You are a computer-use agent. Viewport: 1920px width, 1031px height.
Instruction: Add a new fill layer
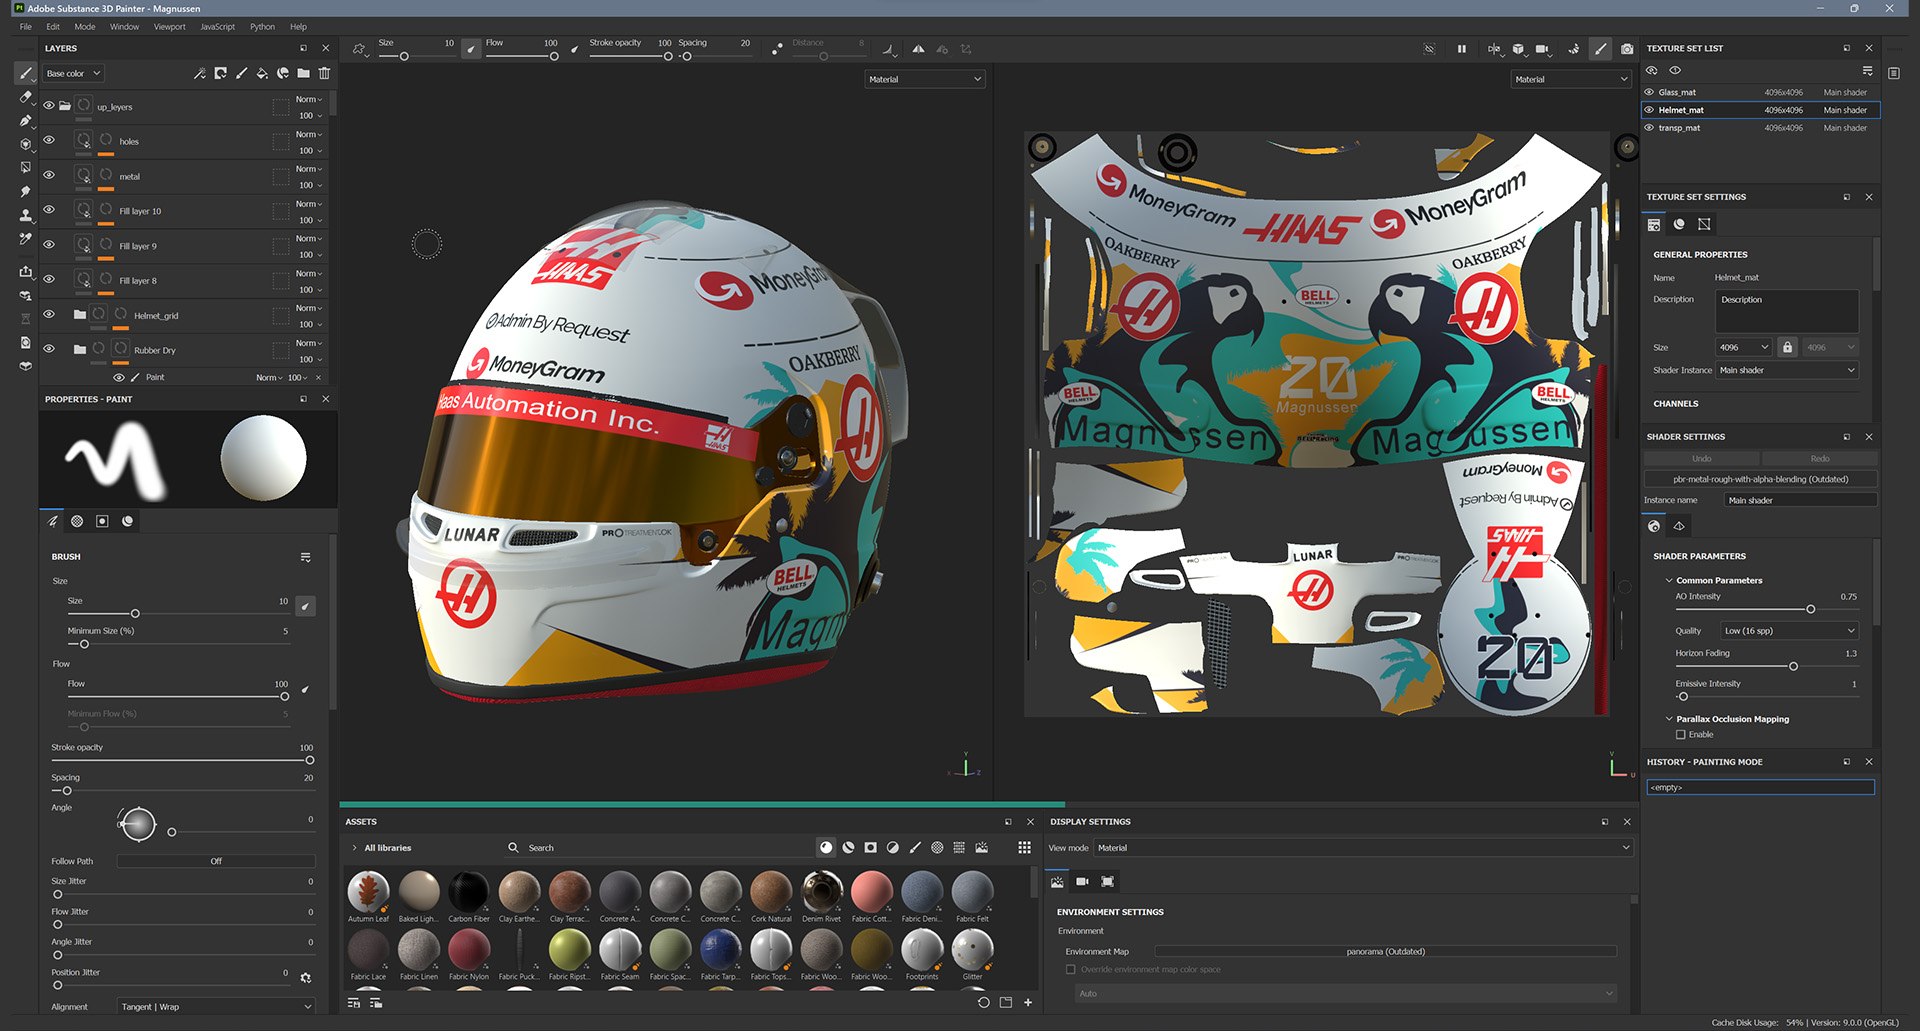point(262,73)
